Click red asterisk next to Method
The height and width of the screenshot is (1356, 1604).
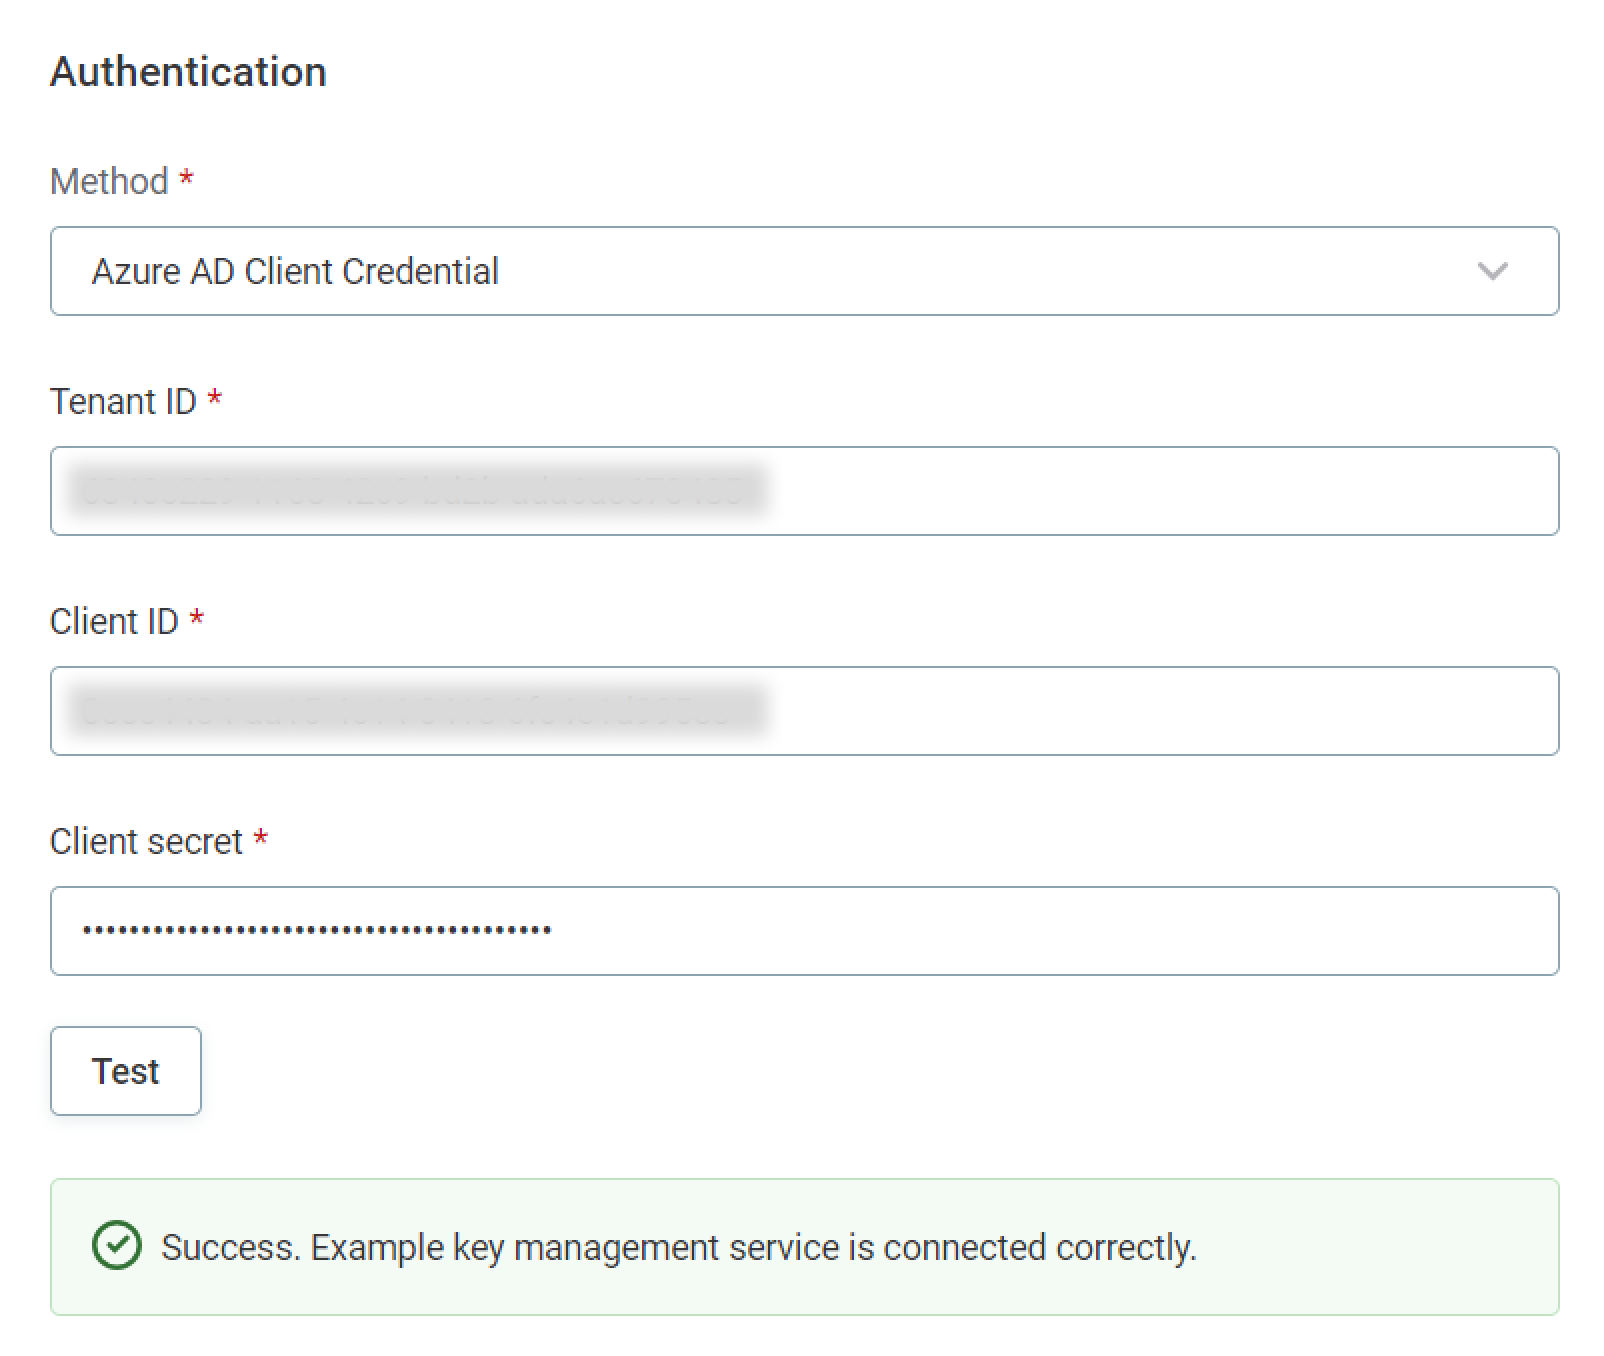point(186,179)
